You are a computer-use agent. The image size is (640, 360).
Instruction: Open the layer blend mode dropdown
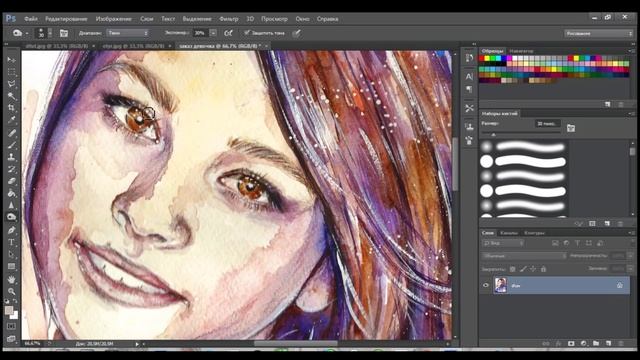(x=524, y=256)
